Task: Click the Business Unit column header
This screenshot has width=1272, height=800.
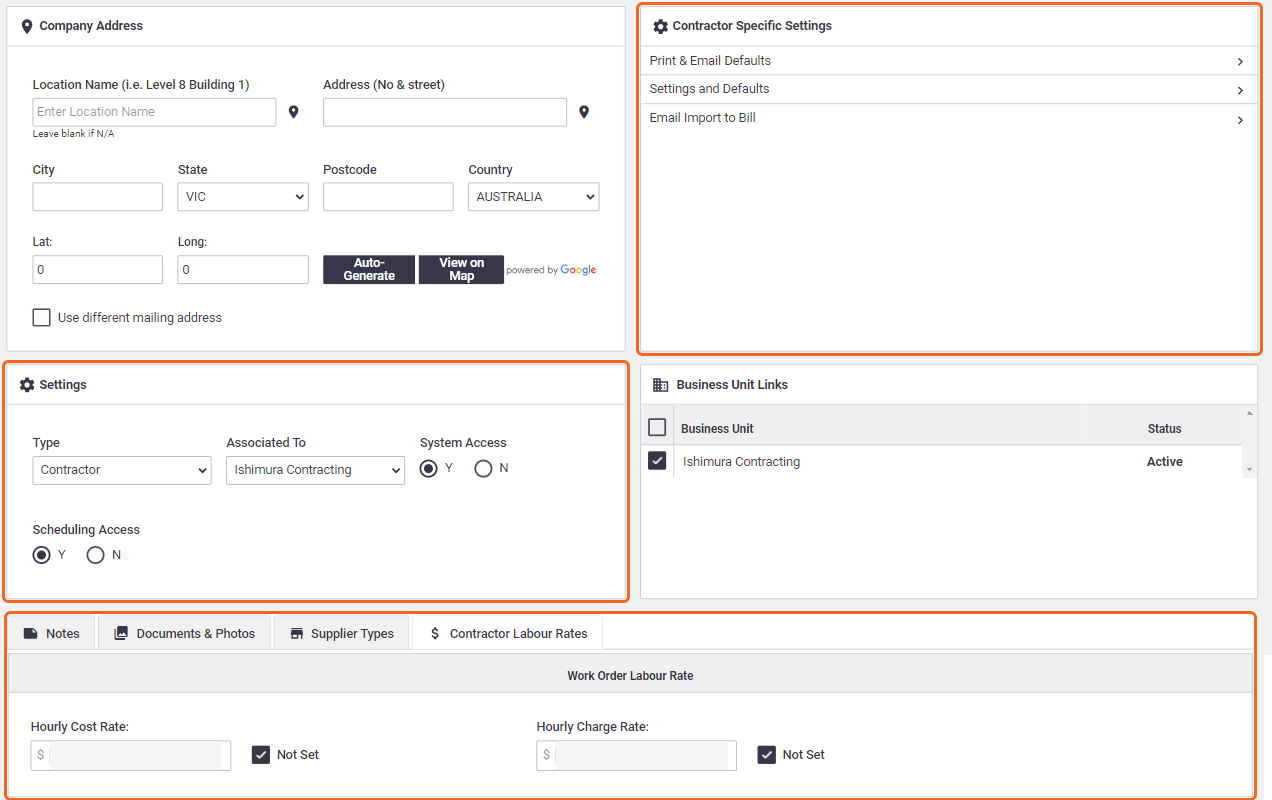Action: (x=717, y=429)
